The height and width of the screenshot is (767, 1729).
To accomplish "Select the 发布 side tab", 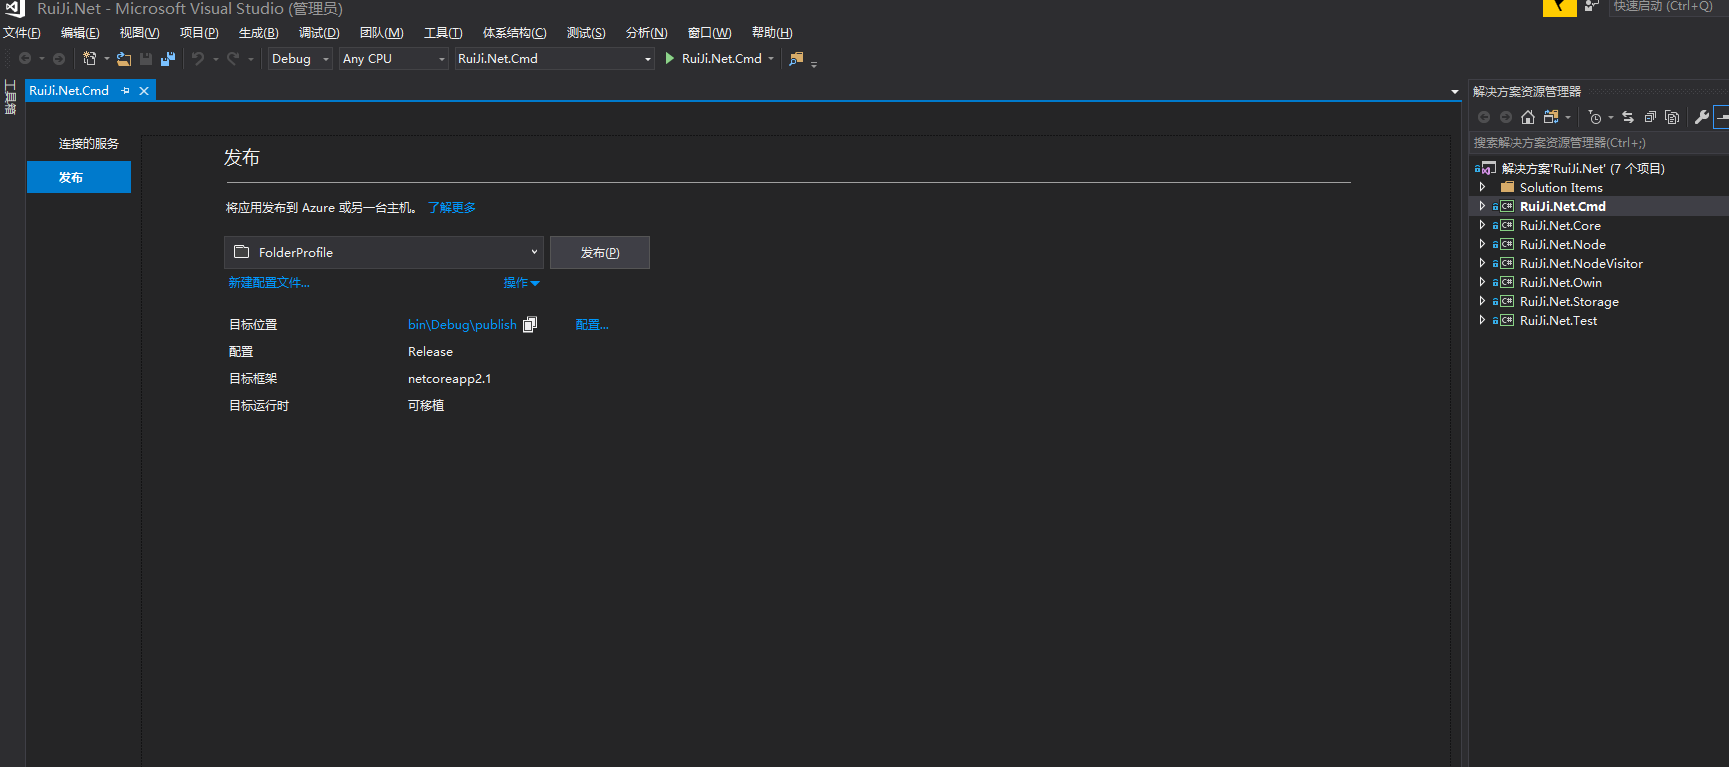I will 79,177.
